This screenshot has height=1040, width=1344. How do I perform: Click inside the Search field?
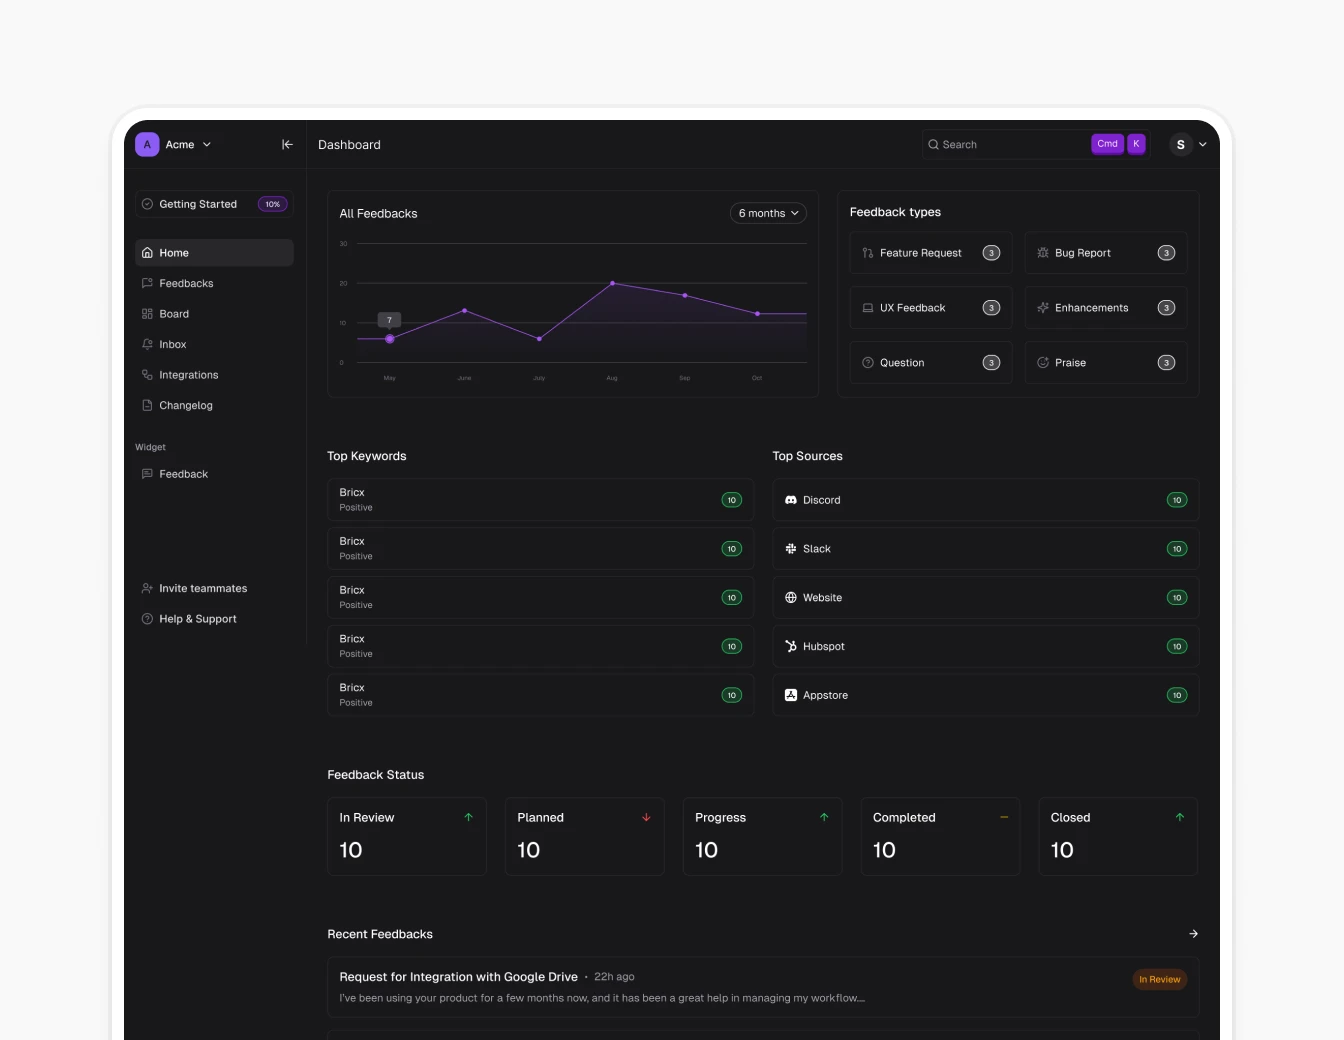pos(1000,144)
